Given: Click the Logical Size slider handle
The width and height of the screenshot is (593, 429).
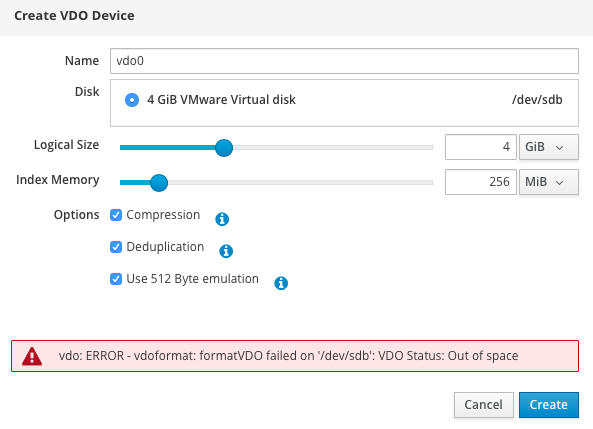Looking at the screenshot, I should [x=224, y=148].
